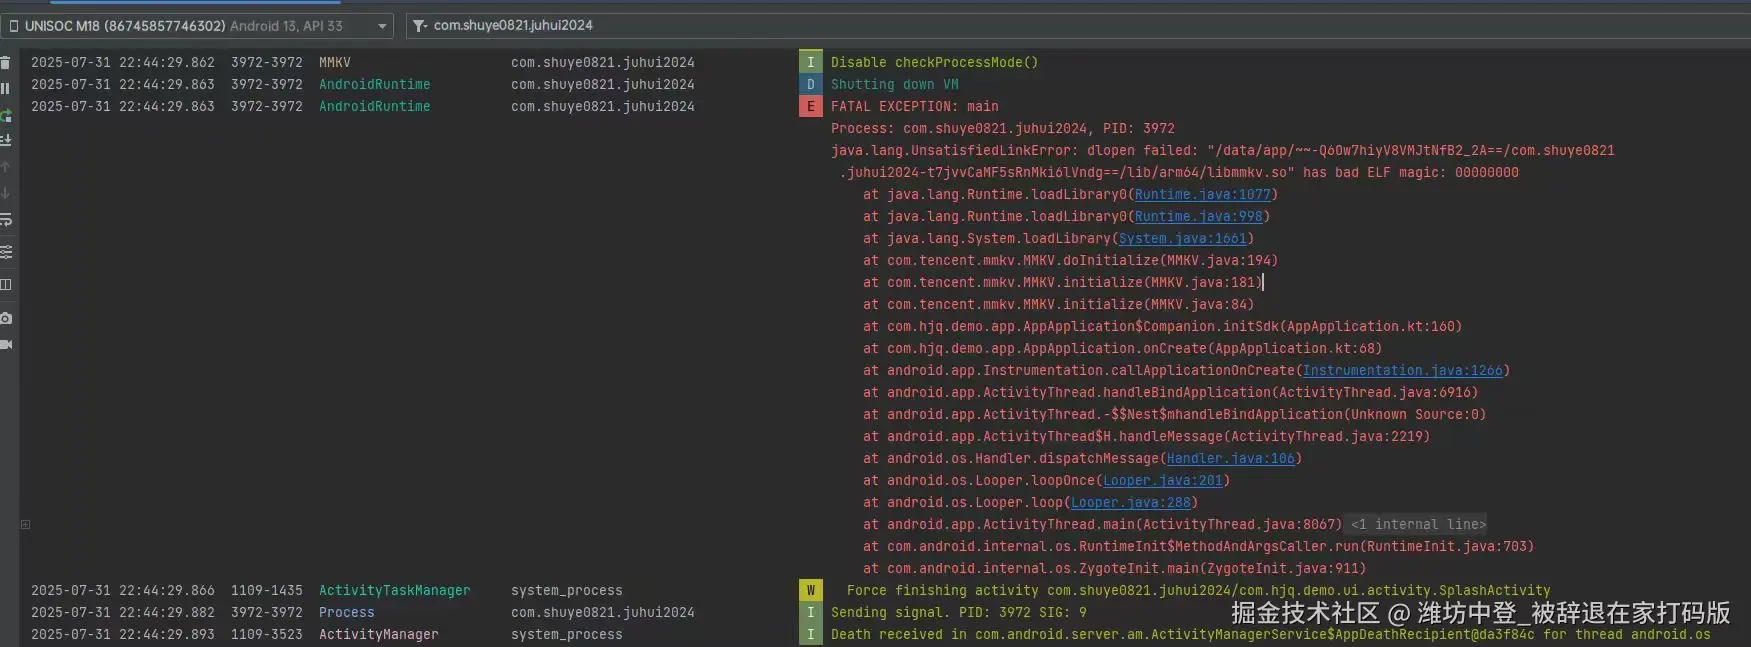
Task: Click 'Force finishing activity' warning message
Action: click(x=1198, y=590)
